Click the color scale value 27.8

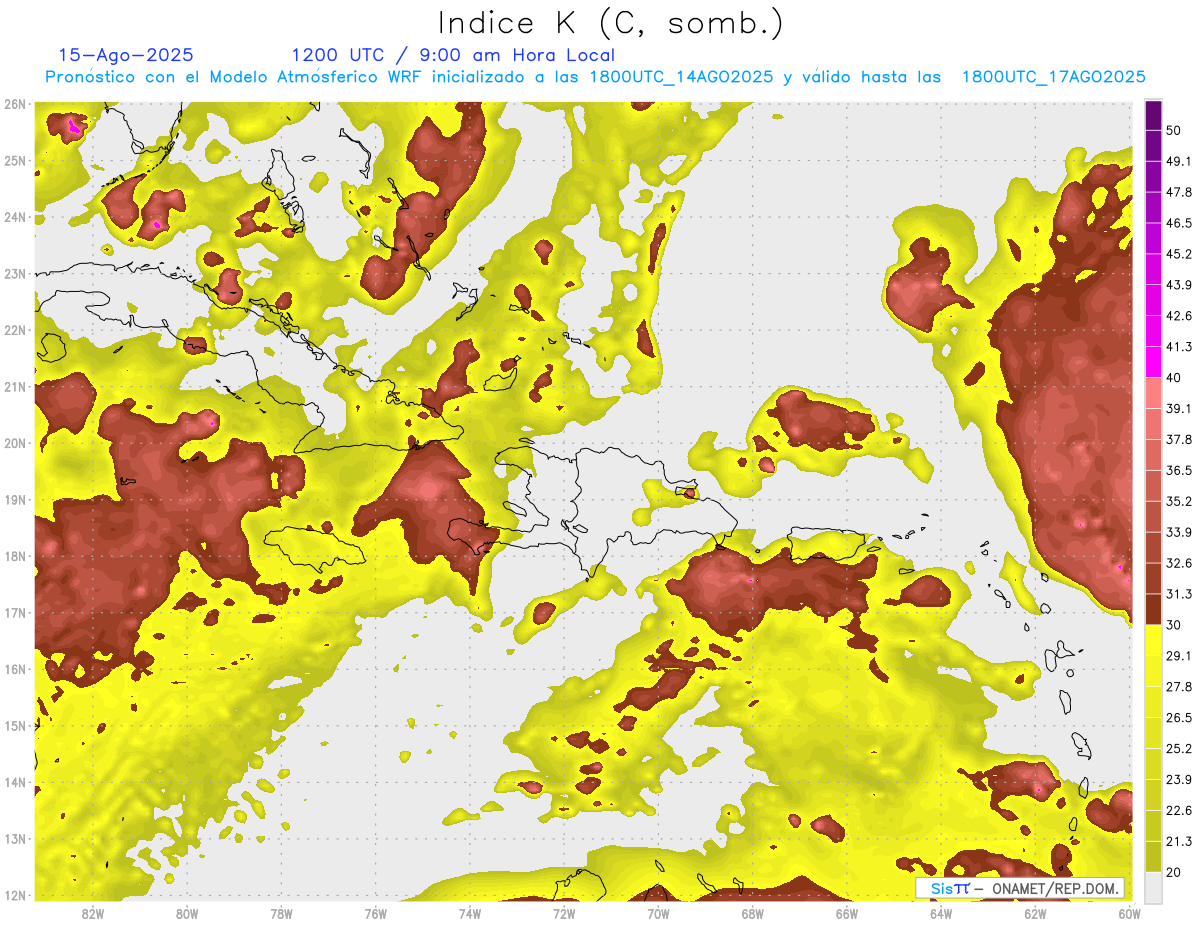point(1178,686)
